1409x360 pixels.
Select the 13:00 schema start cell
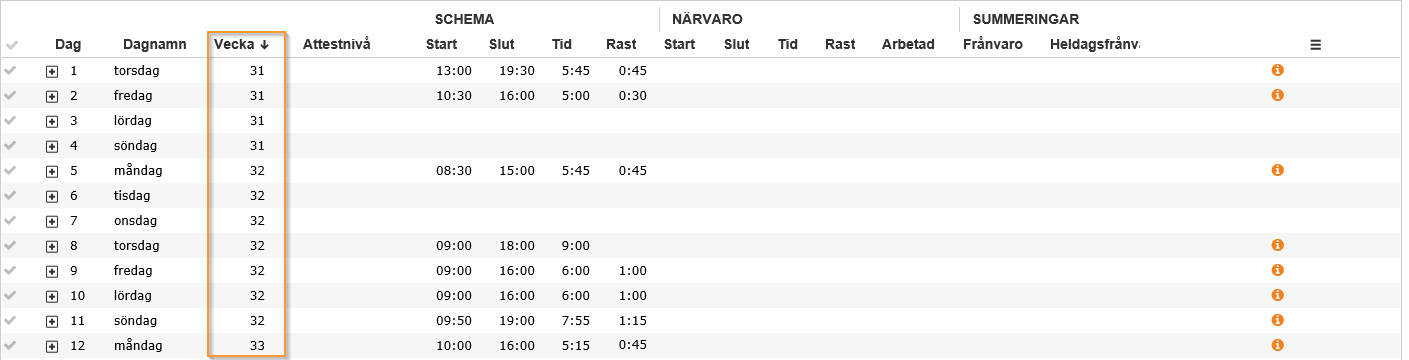(454, 70)
